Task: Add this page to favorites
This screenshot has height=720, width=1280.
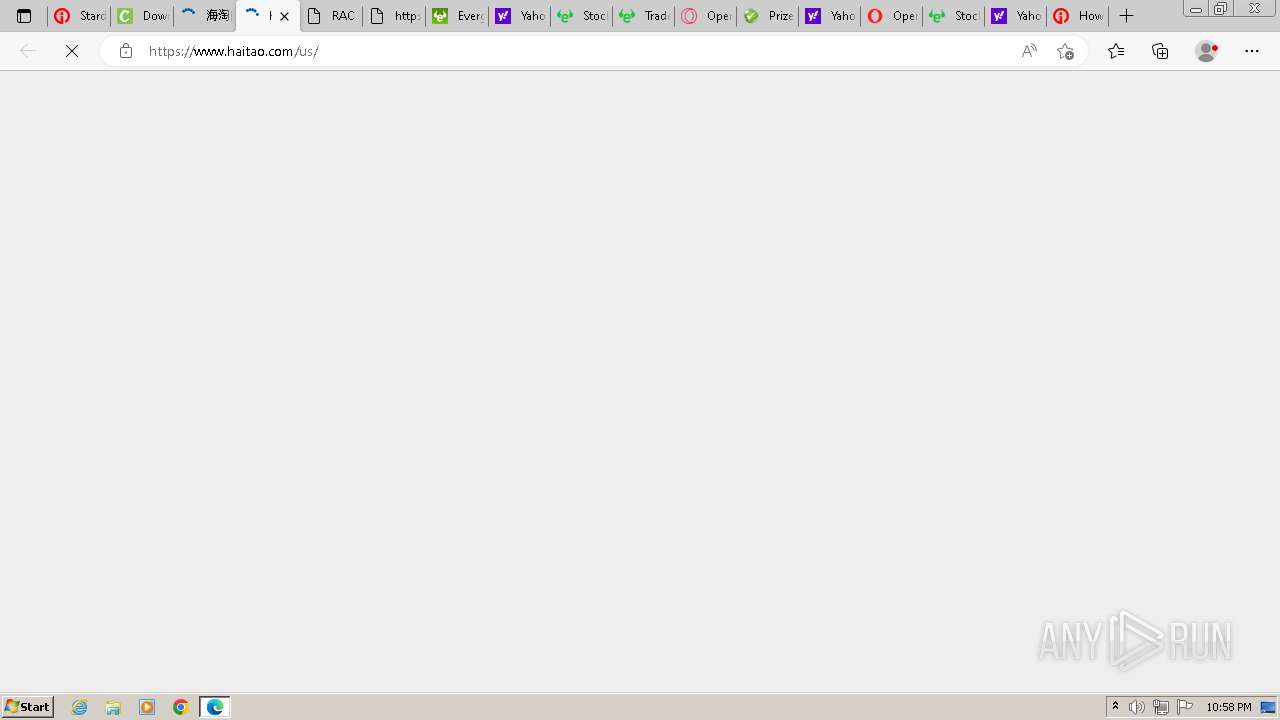Action: pyautogui.click(x=1065, y=51)
